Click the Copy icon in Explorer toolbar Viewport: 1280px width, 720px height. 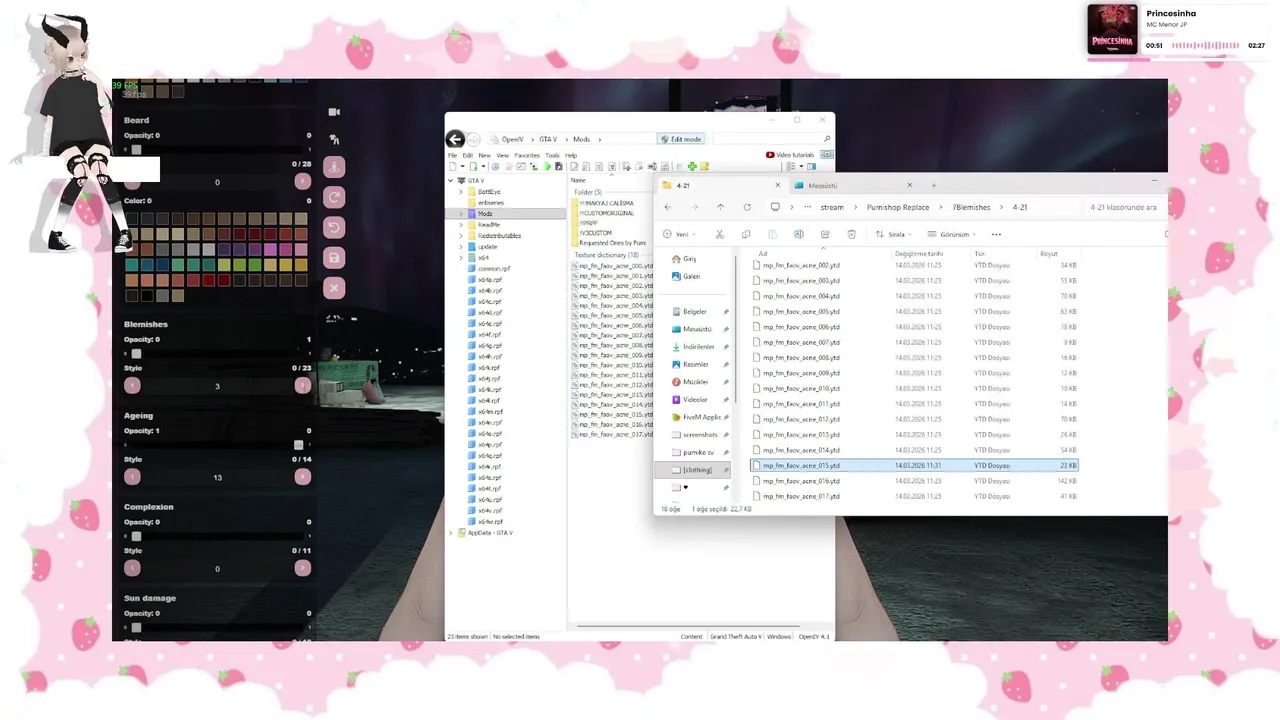746,234
